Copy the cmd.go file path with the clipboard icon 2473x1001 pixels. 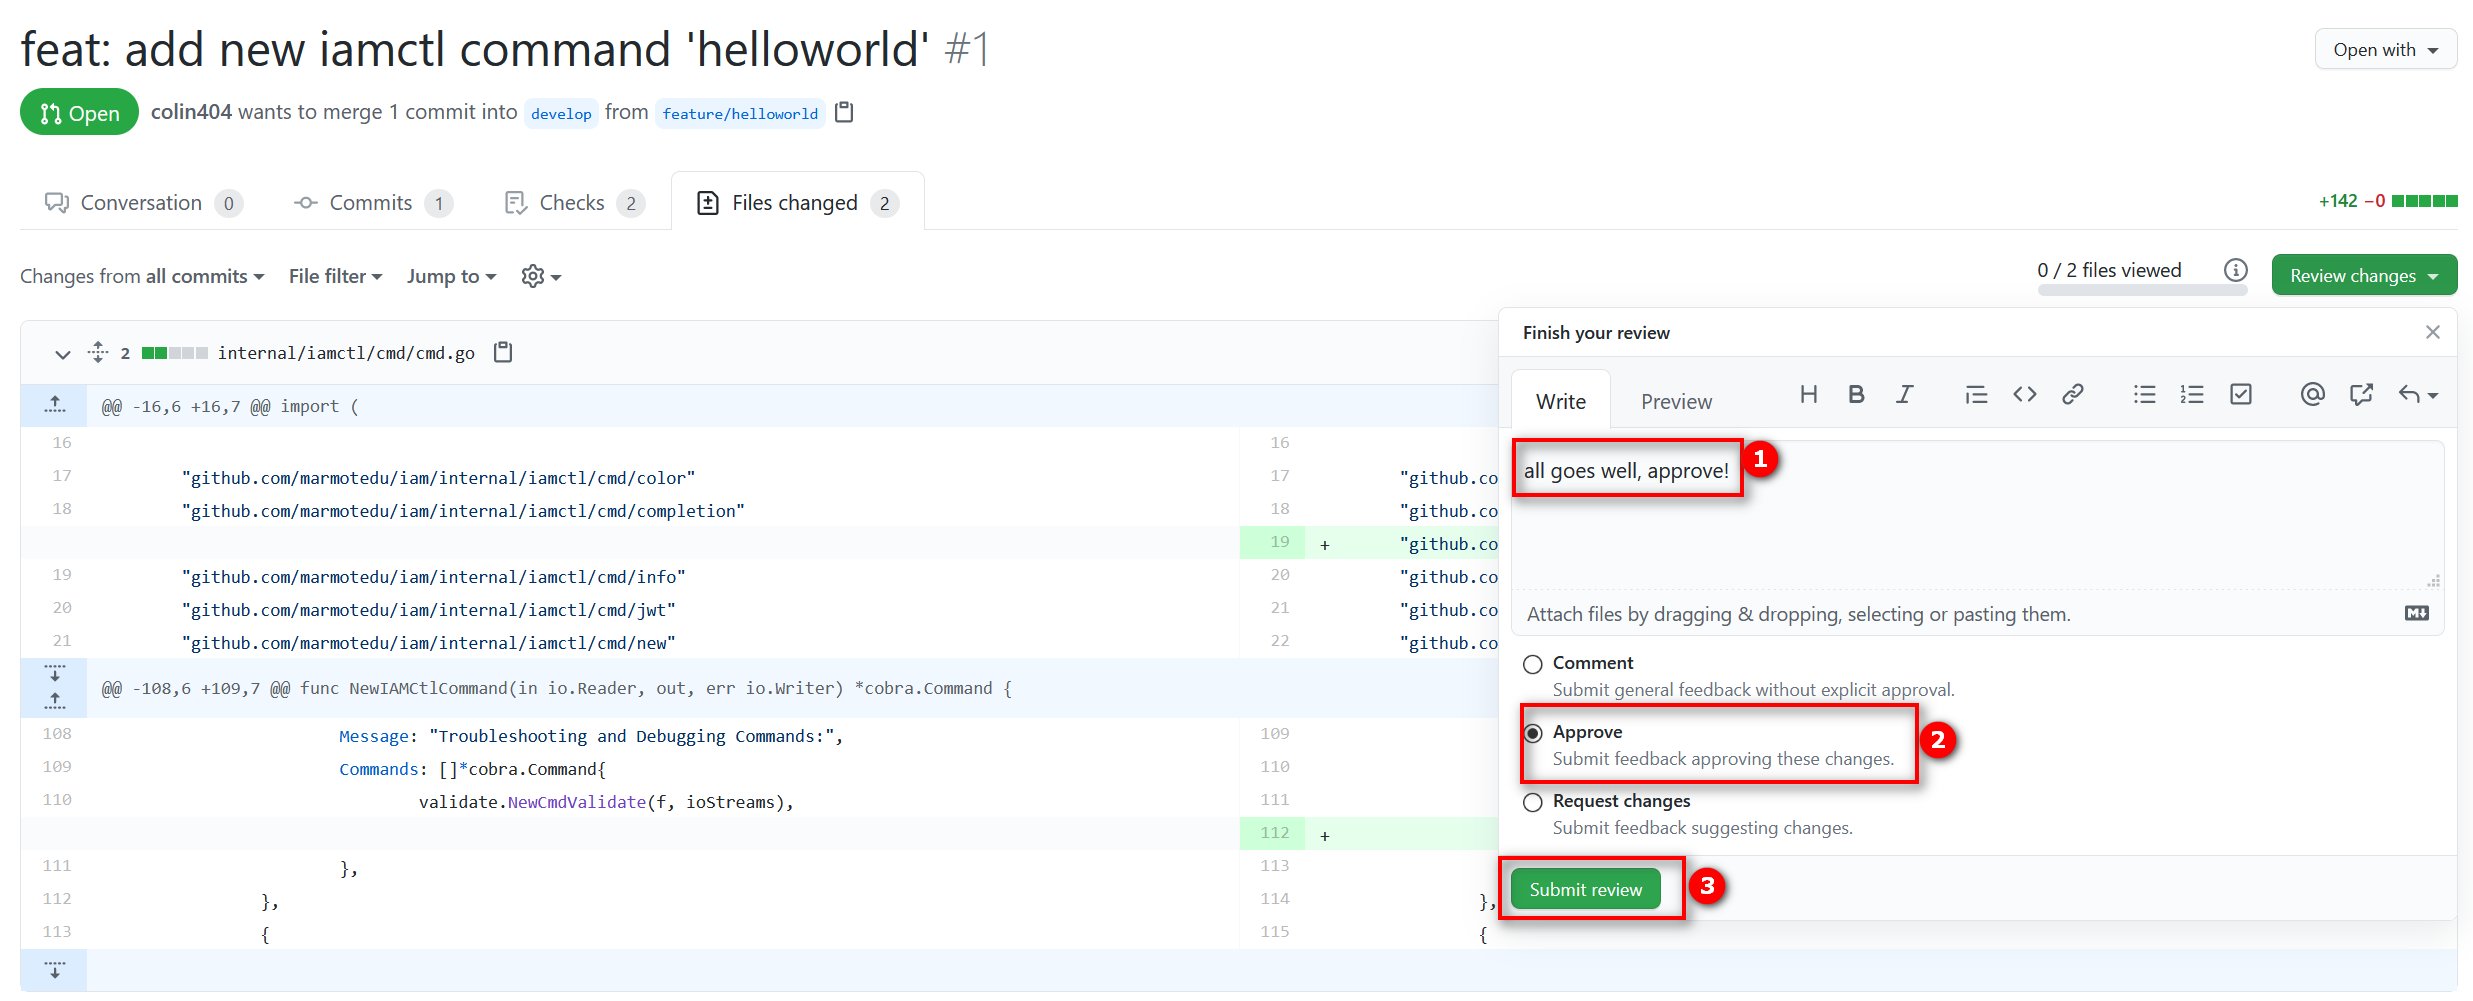pyautogui.click(x=503, y=352)
